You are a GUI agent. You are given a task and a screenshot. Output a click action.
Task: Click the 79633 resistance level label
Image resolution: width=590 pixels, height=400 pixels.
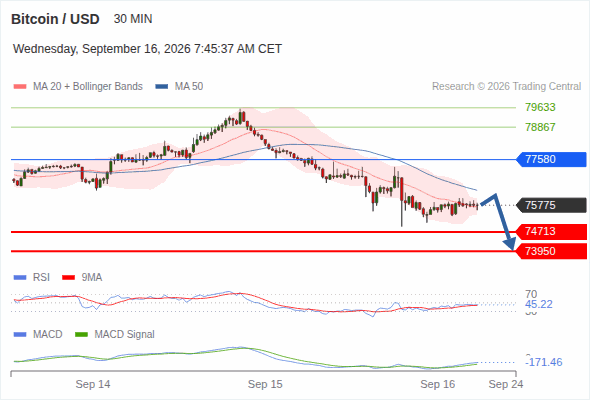(540, 108)
